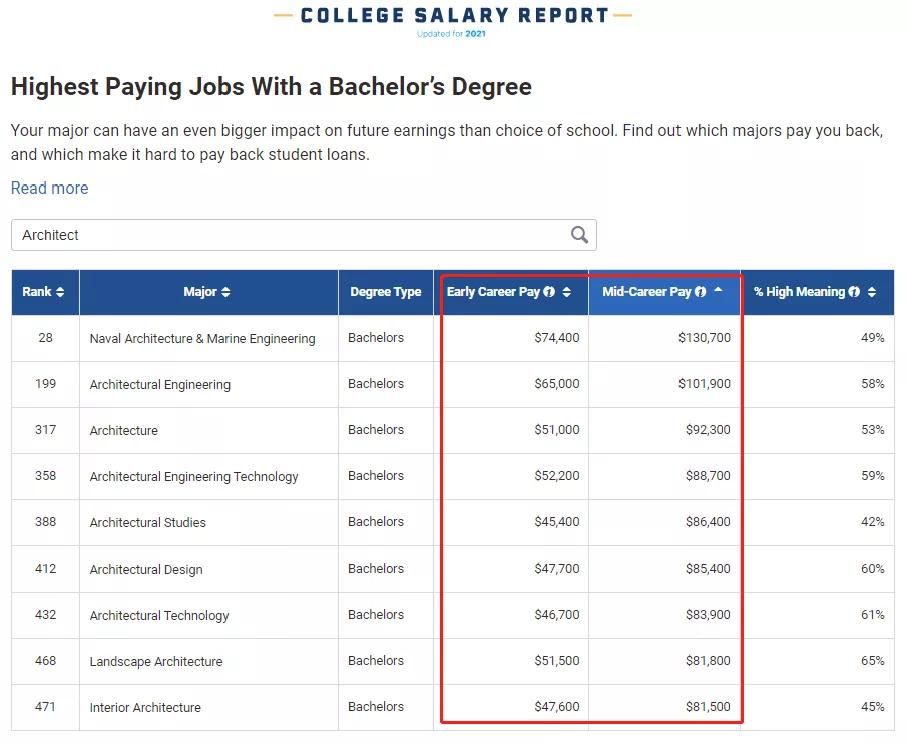Open the Architectural Studies major

tap(148, 522)
